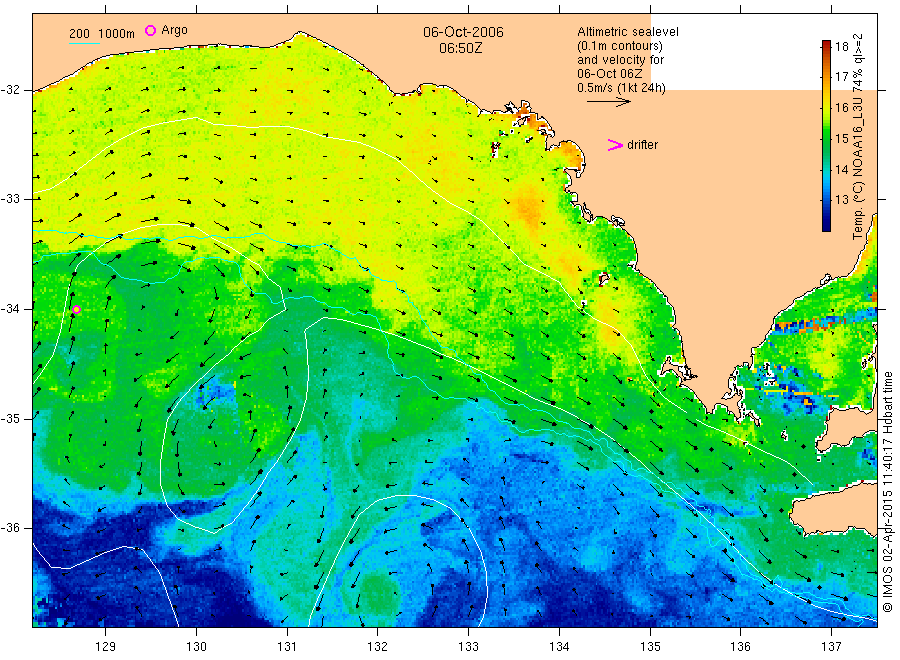Viewport: 900px width, 660px height.
Task: Click the 'Temp. (°C) NOAA16_L3U' axis label
Action: pyautogui.click(x=858, y=167)
